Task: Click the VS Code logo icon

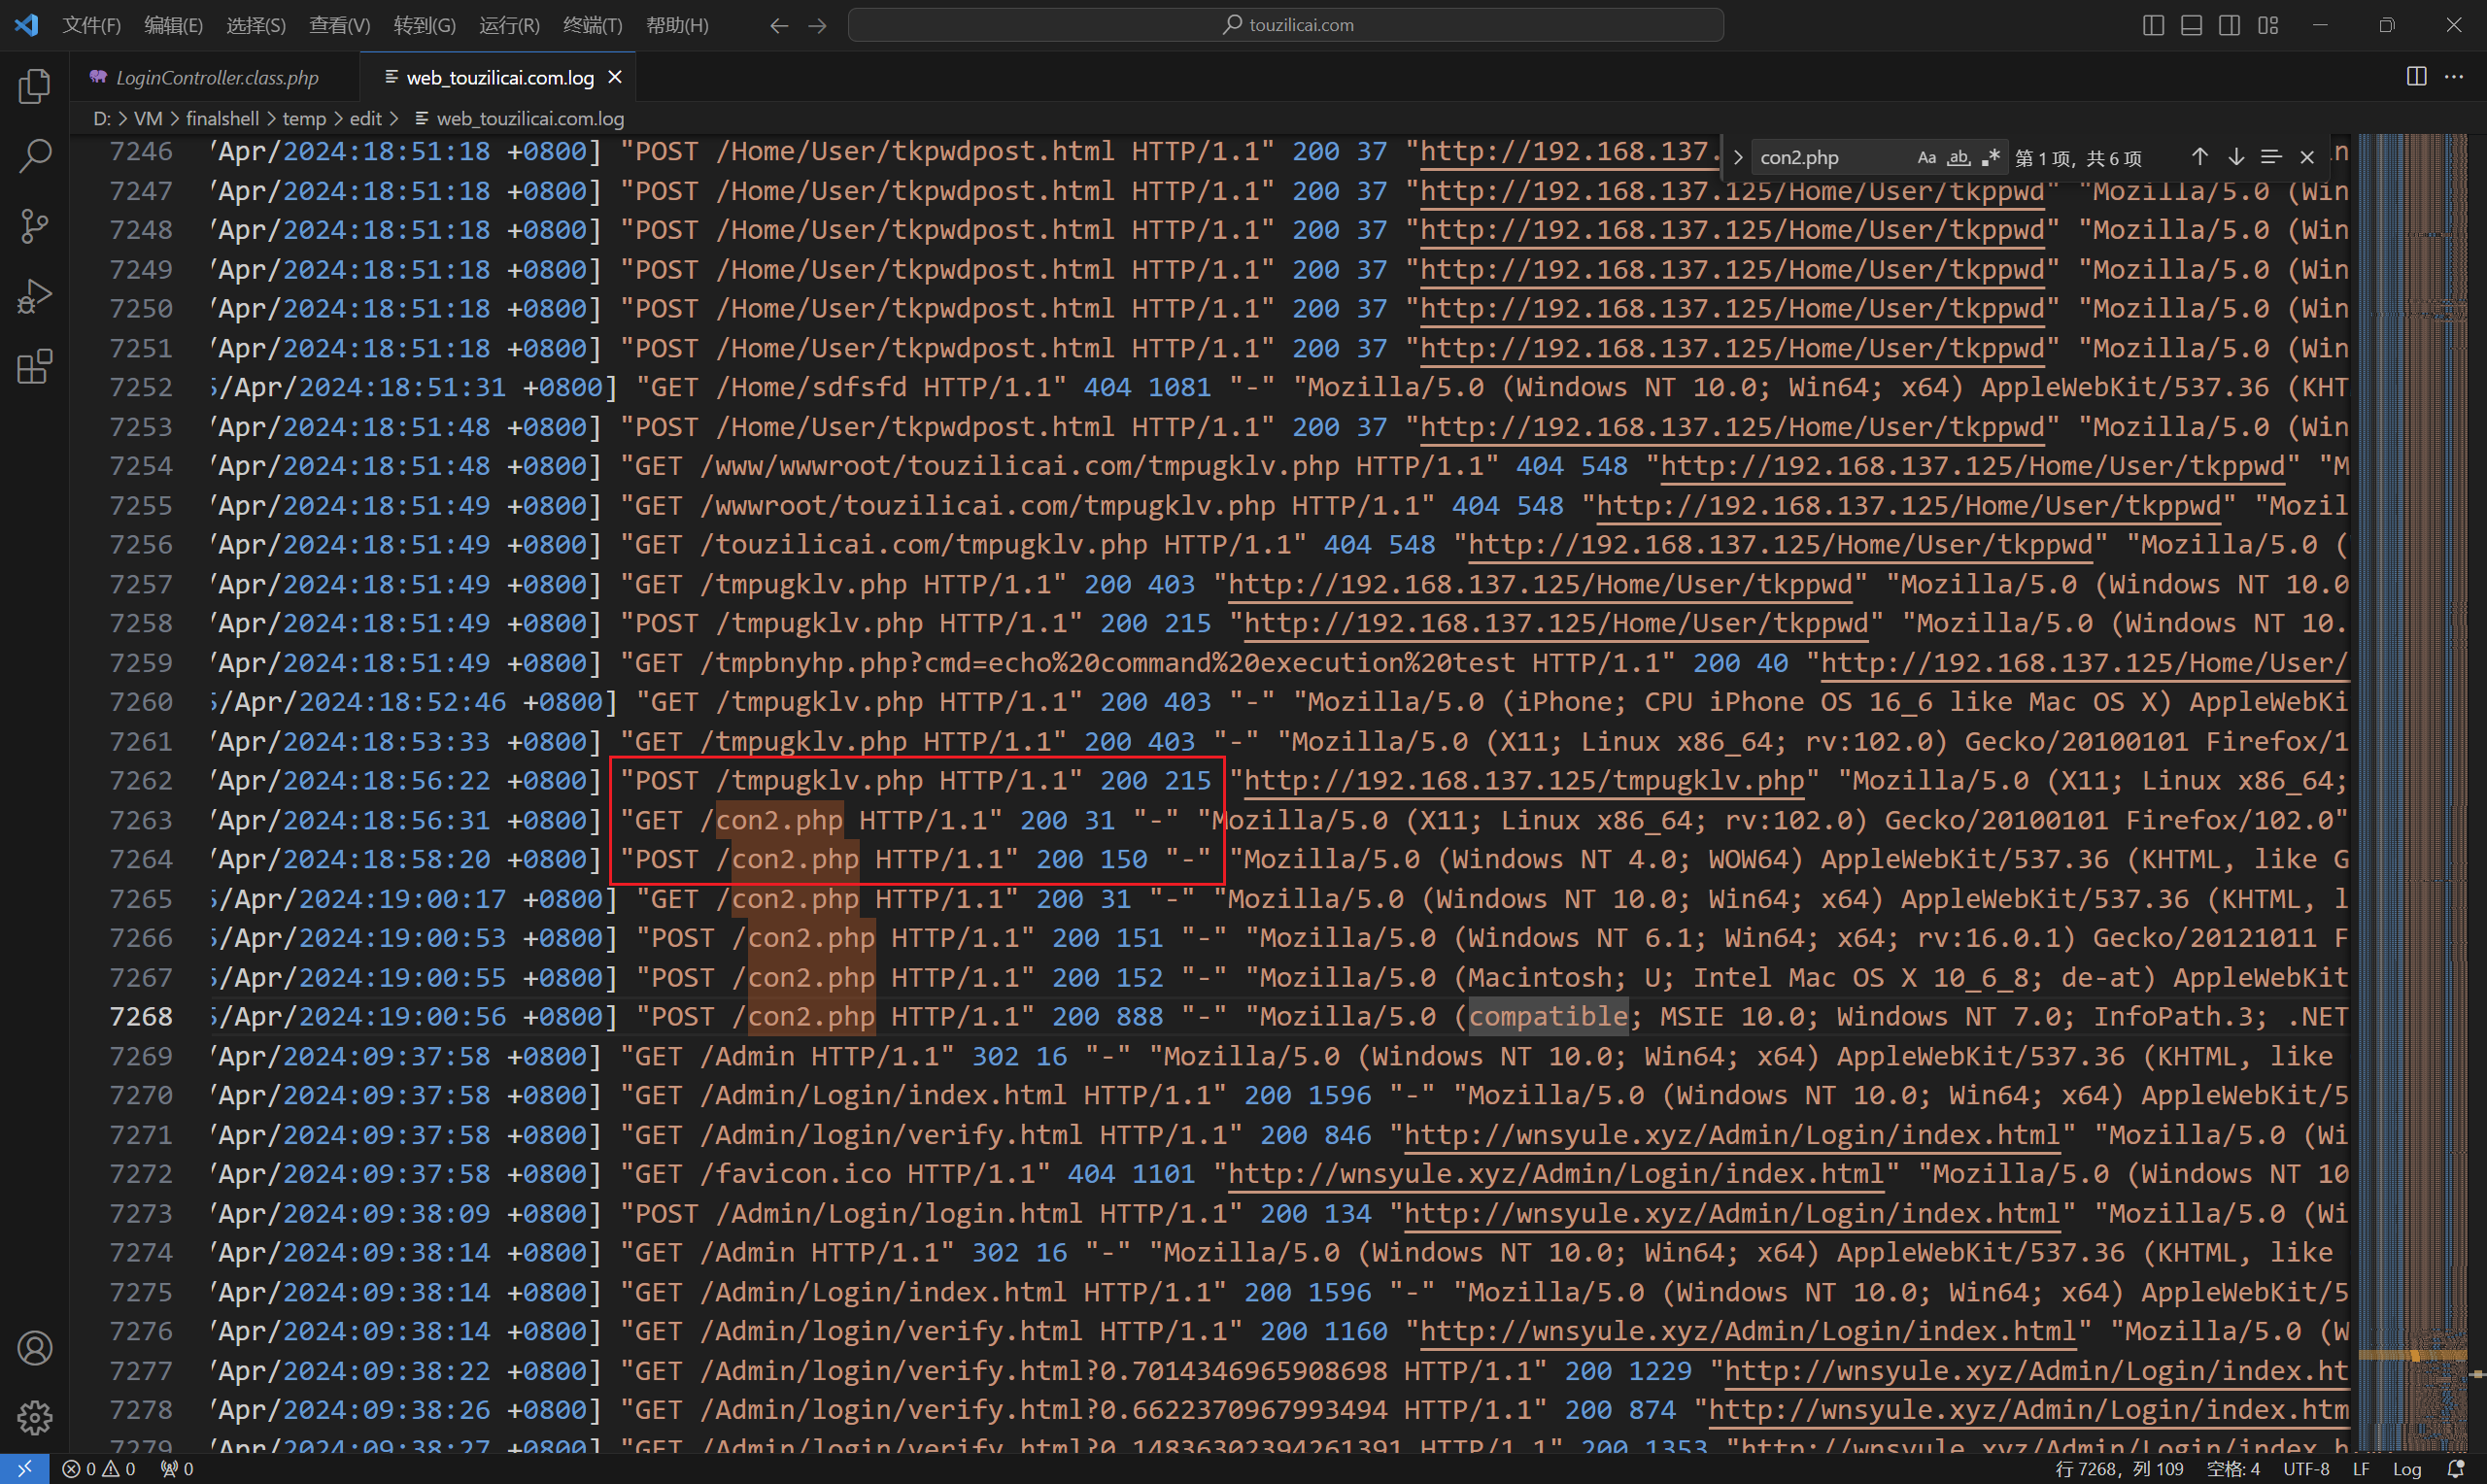Action: pyautogui.click(x=27, y=25)
